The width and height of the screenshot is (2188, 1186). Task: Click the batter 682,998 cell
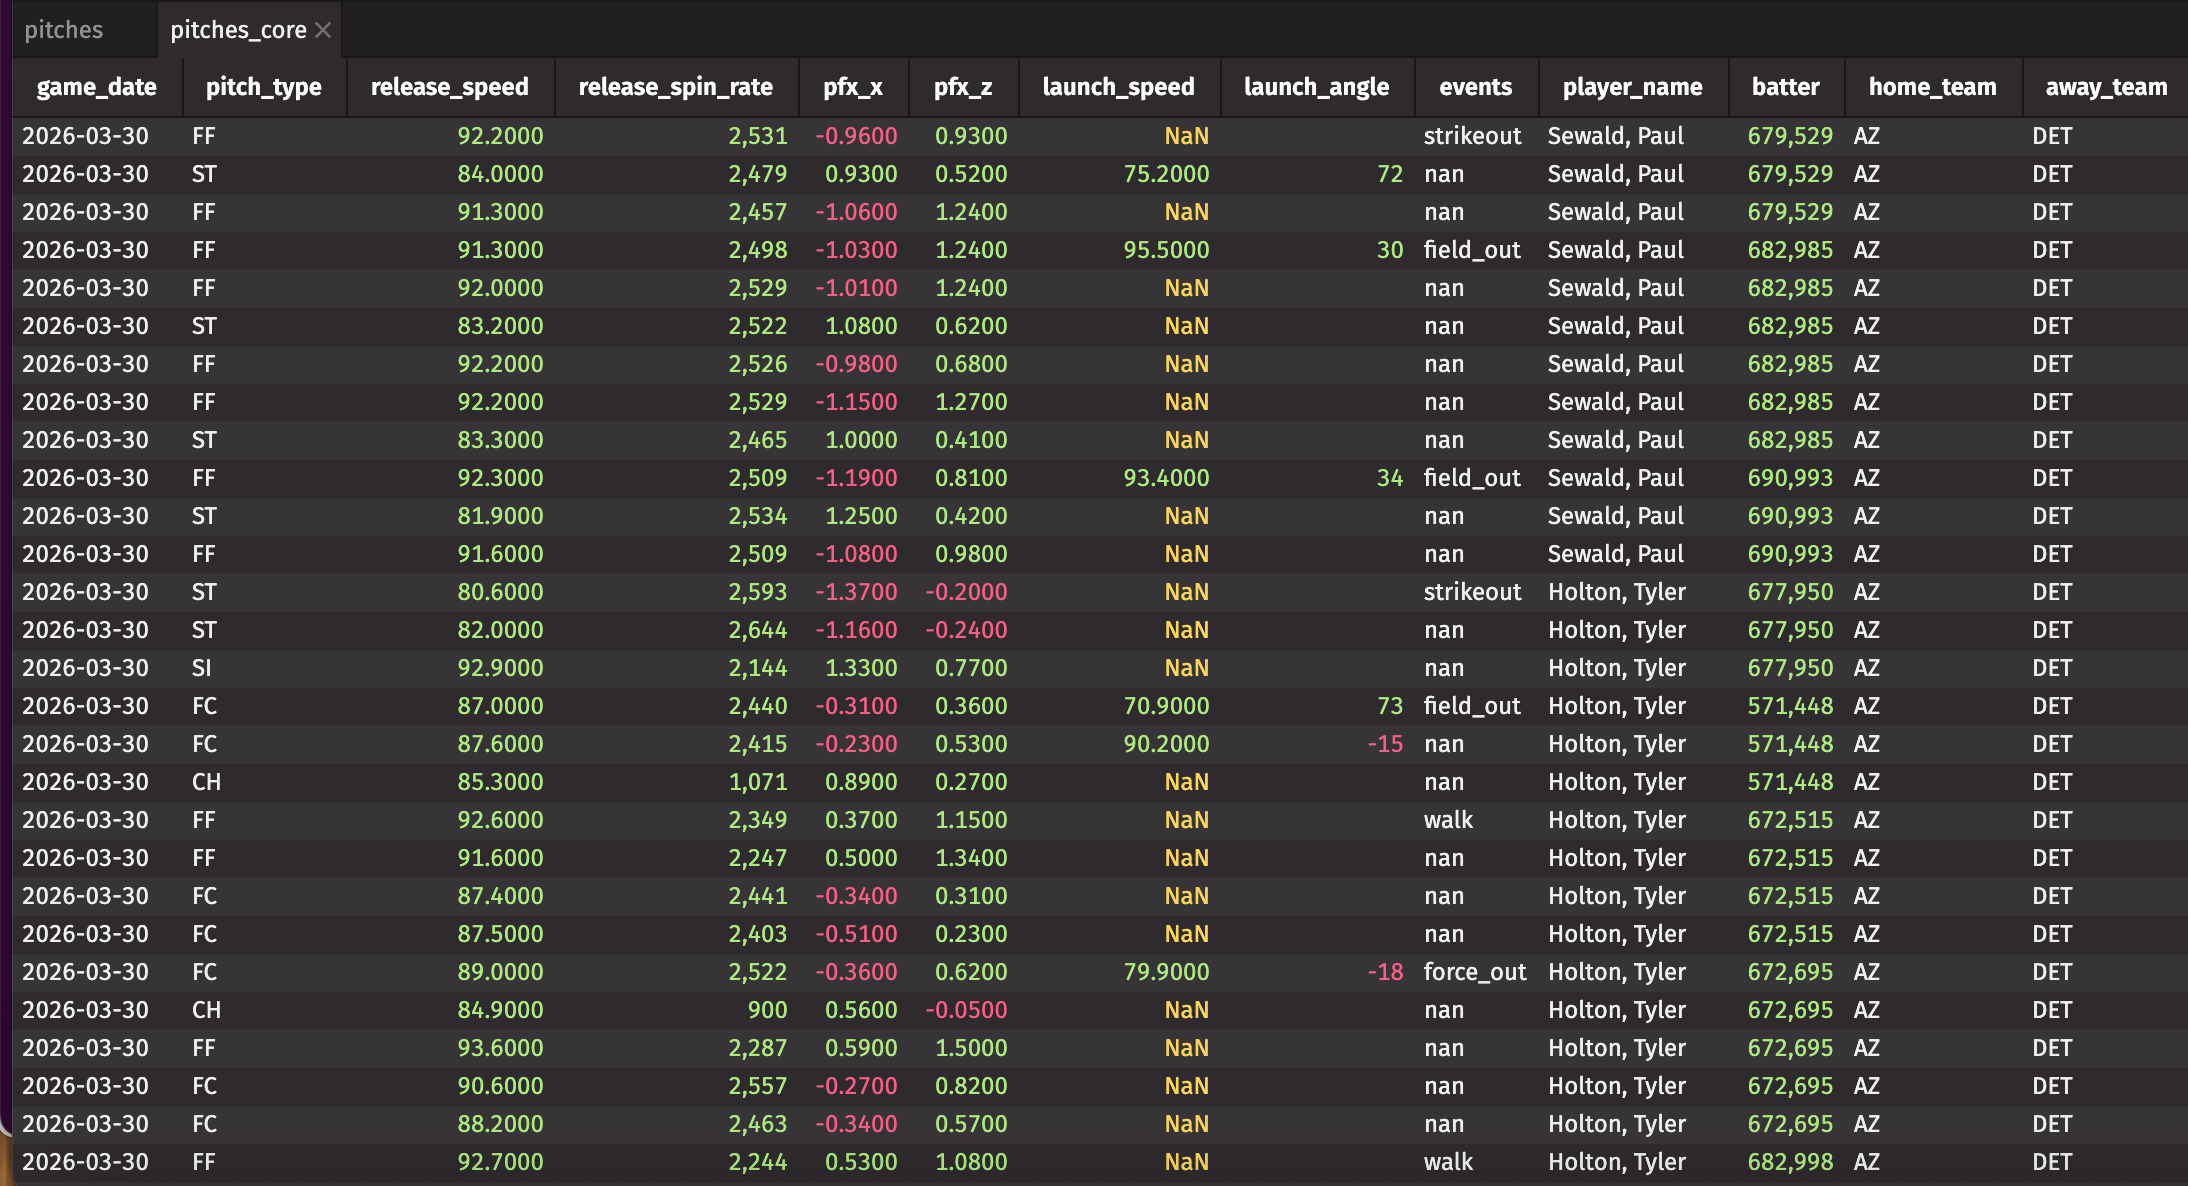(1790, 1162)
